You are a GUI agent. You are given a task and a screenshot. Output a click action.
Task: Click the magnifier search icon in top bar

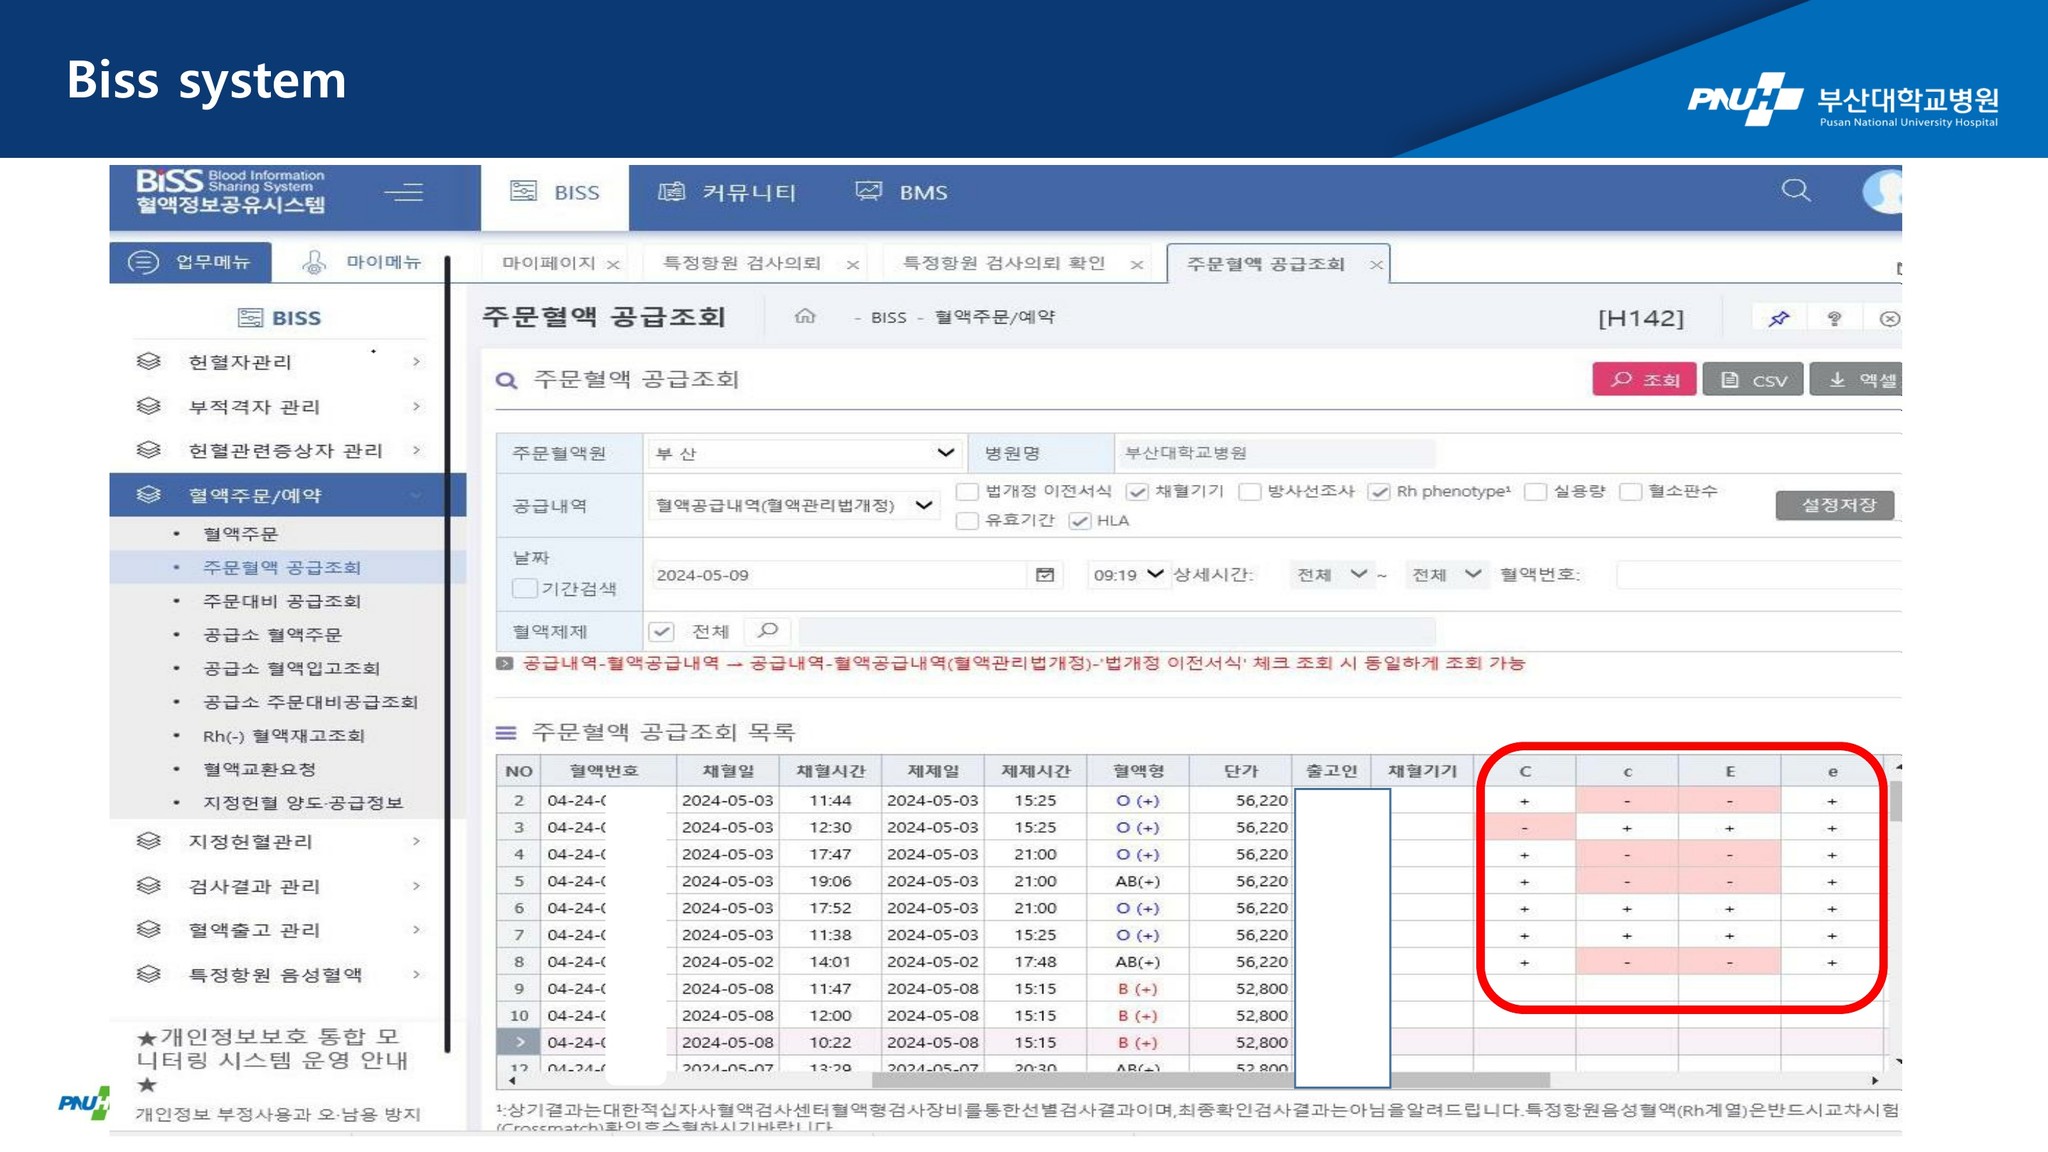[x=1796, y=190]
